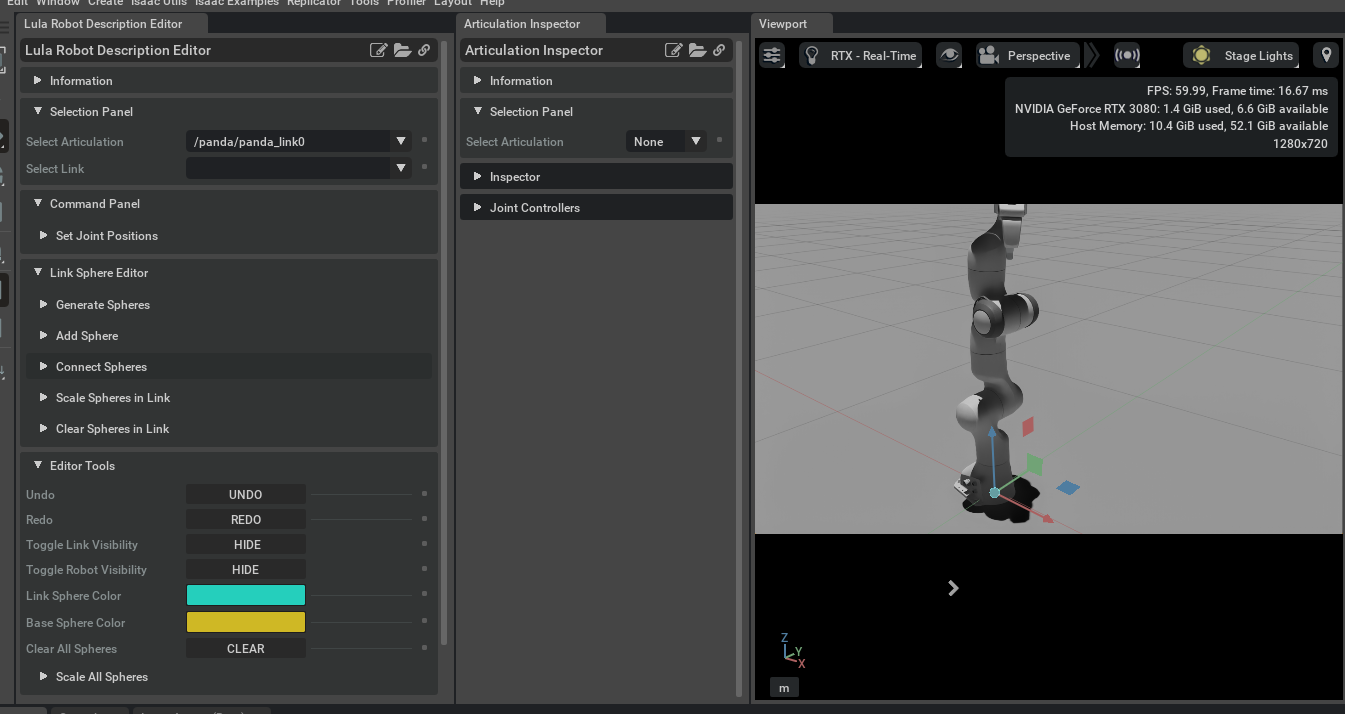Viewport: 1345px width, 714px height.
Task: Expand the Joint Controllers section
Action: point(596,208)
